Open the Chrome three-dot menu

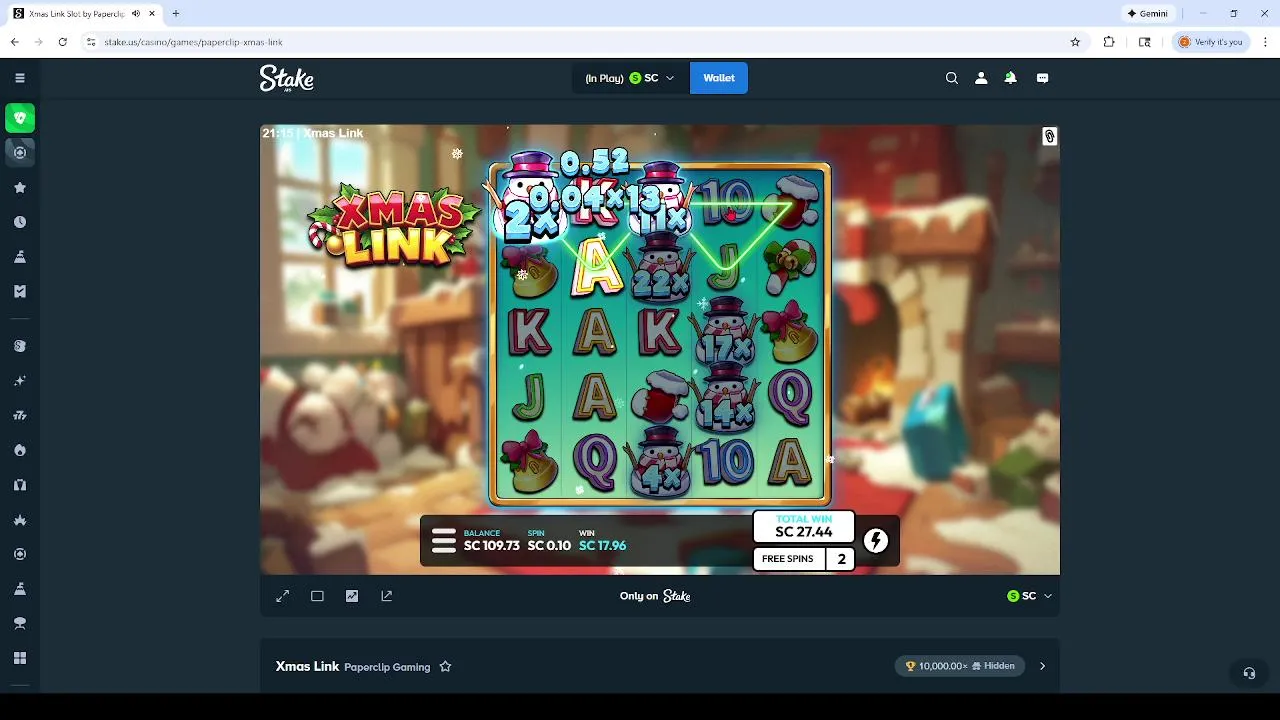click(x=1266, y=42)
